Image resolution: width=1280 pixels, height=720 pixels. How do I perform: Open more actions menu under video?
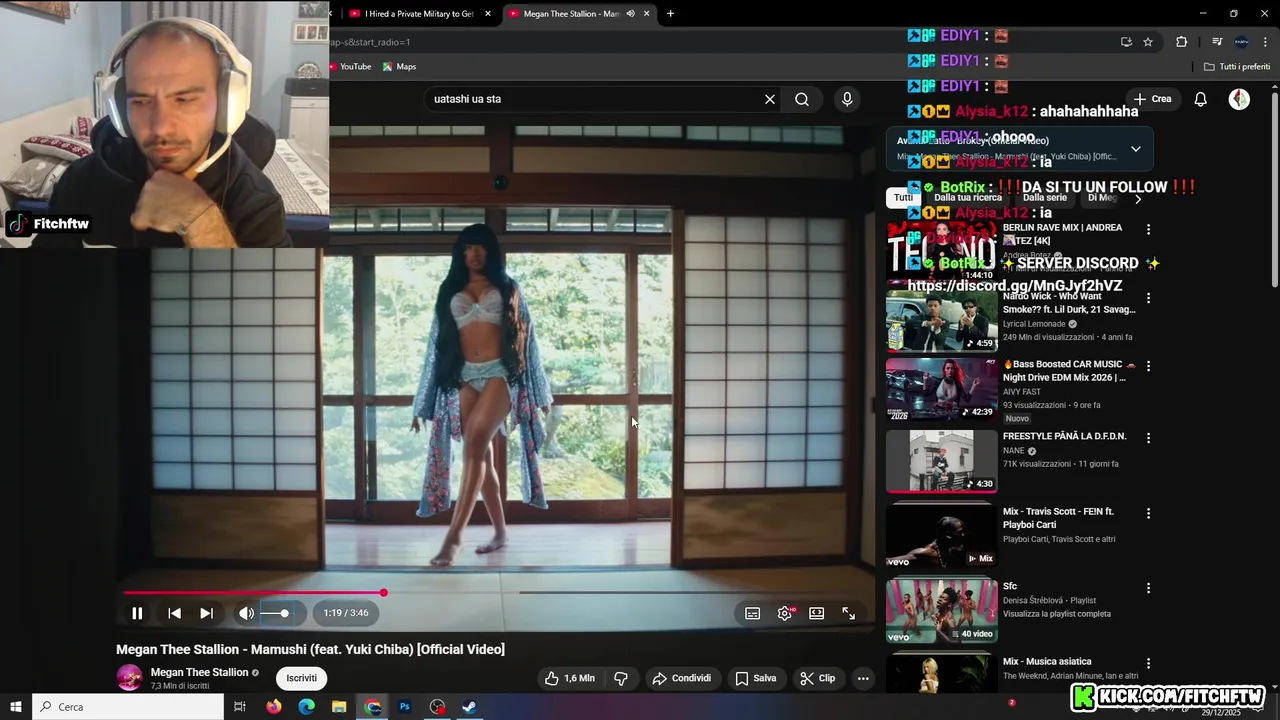point(863,678)
